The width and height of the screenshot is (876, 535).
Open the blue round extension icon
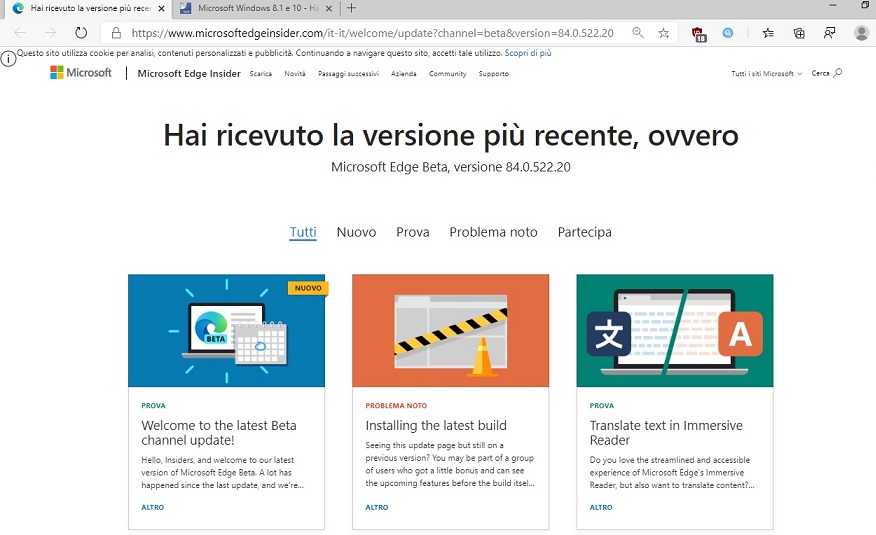(x=727, y=33)
